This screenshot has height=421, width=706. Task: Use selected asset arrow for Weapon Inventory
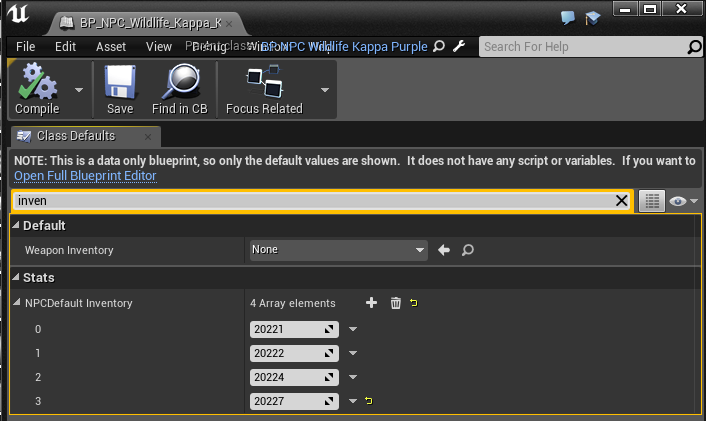pos(445,250)
